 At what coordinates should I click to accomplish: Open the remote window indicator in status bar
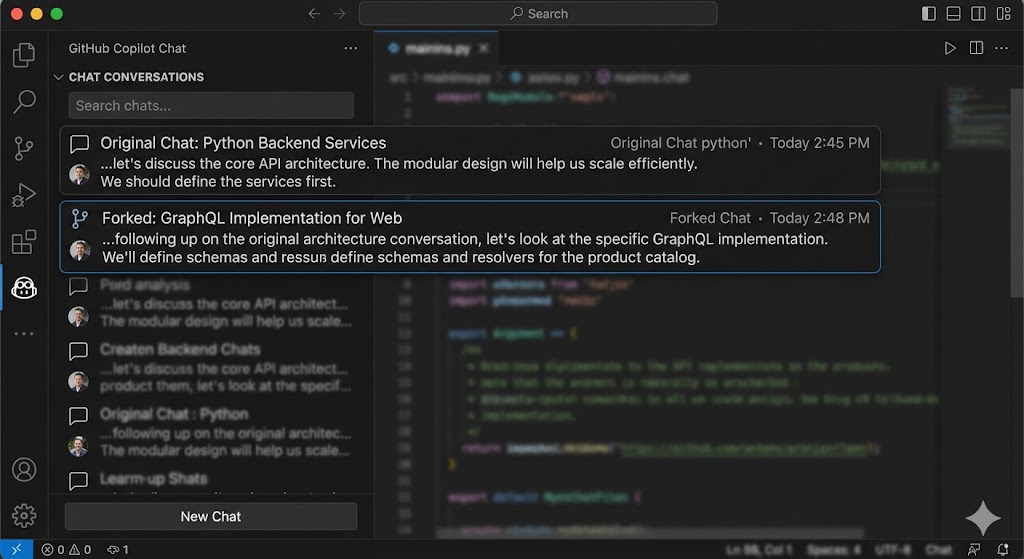[x=16, y=549]
